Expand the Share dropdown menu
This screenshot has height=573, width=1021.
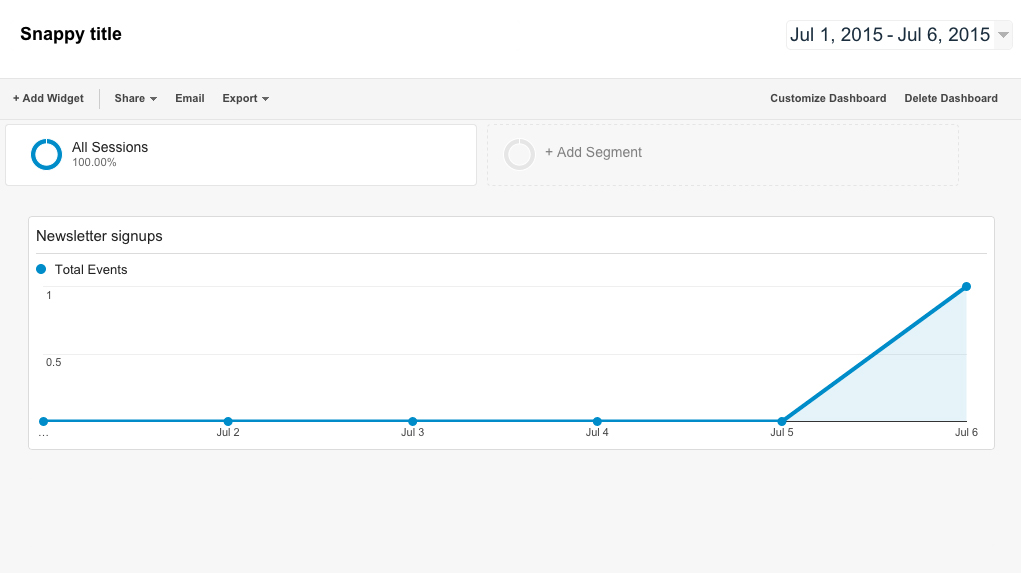pyautogui.click(x=136, y=98)
